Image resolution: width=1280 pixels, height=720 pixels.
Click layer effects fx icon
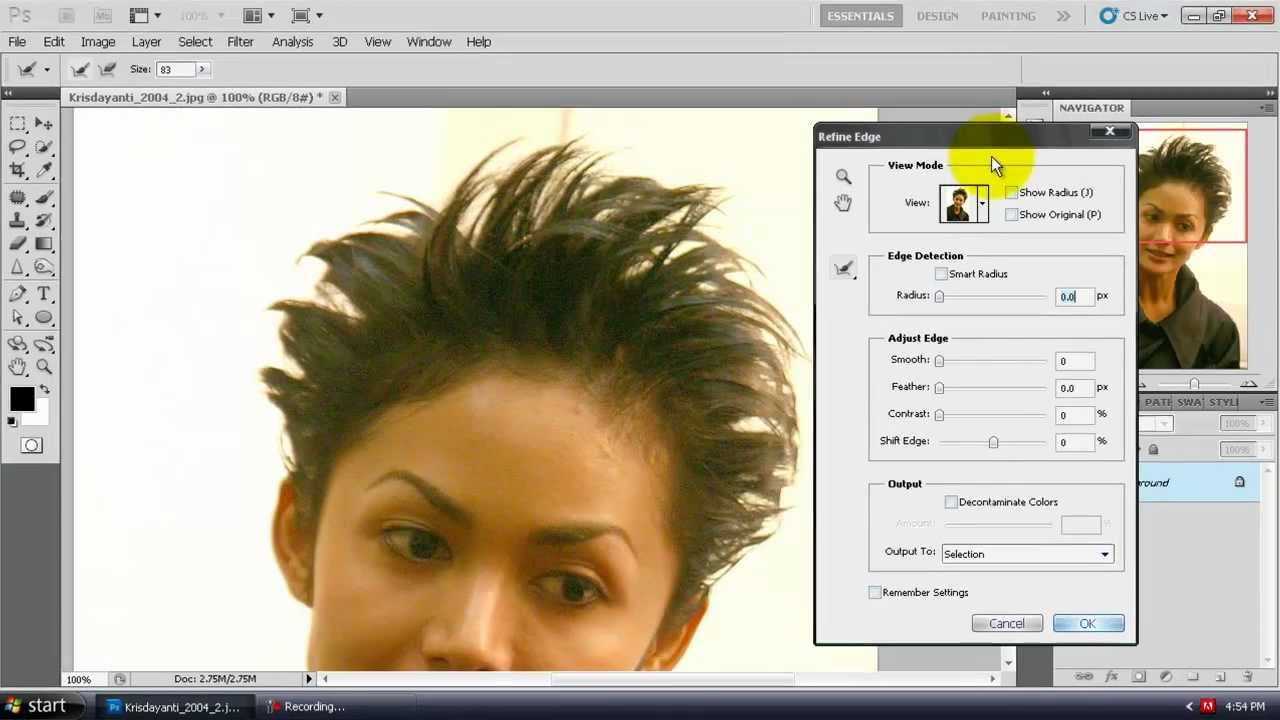coord(1111,677)
